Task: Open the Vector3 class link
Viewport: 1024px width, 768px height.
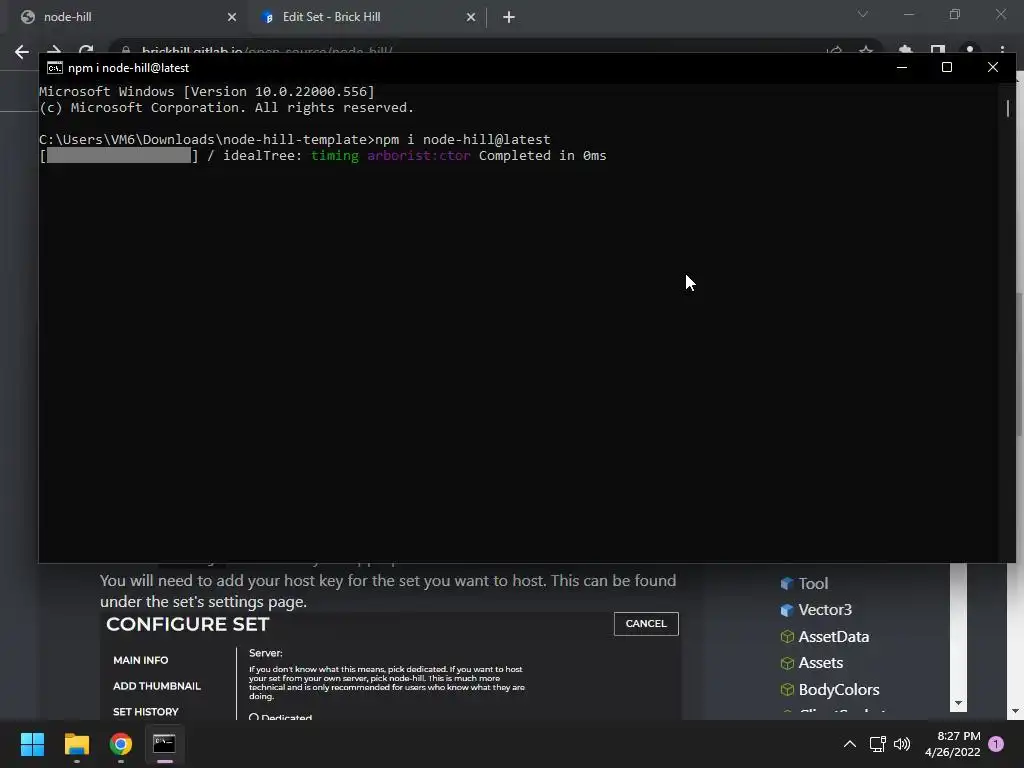Action: pyautogui.click(x=825, y=609)
